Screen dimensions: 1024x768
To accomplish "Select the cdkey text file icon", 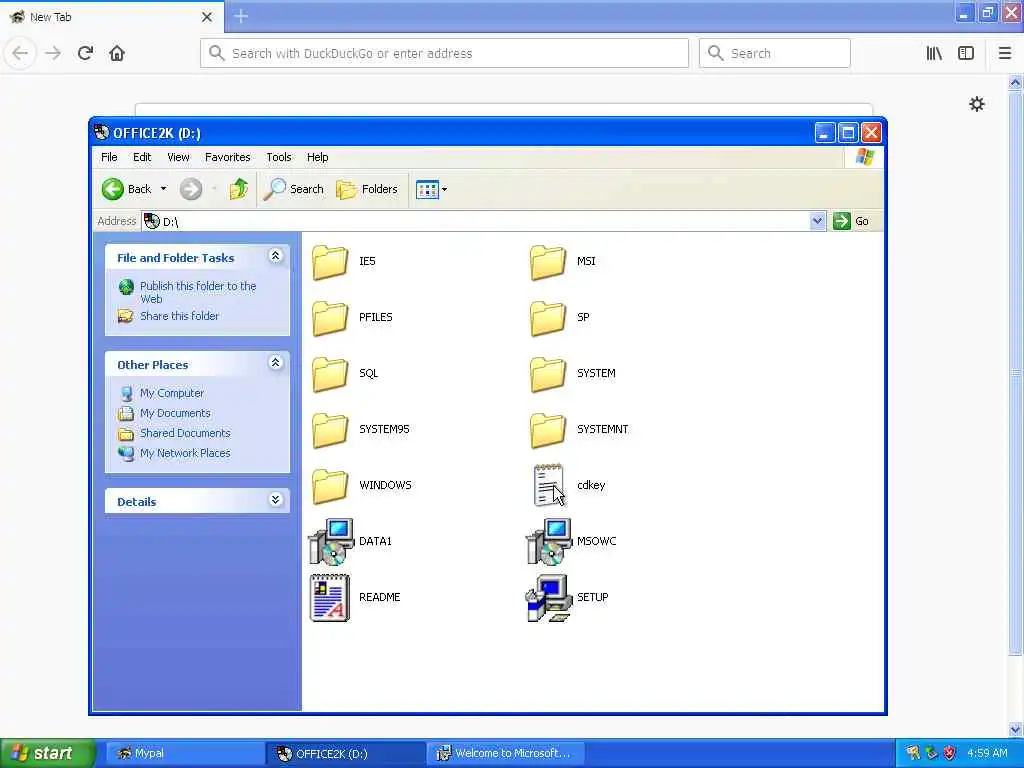I will 549,485.
